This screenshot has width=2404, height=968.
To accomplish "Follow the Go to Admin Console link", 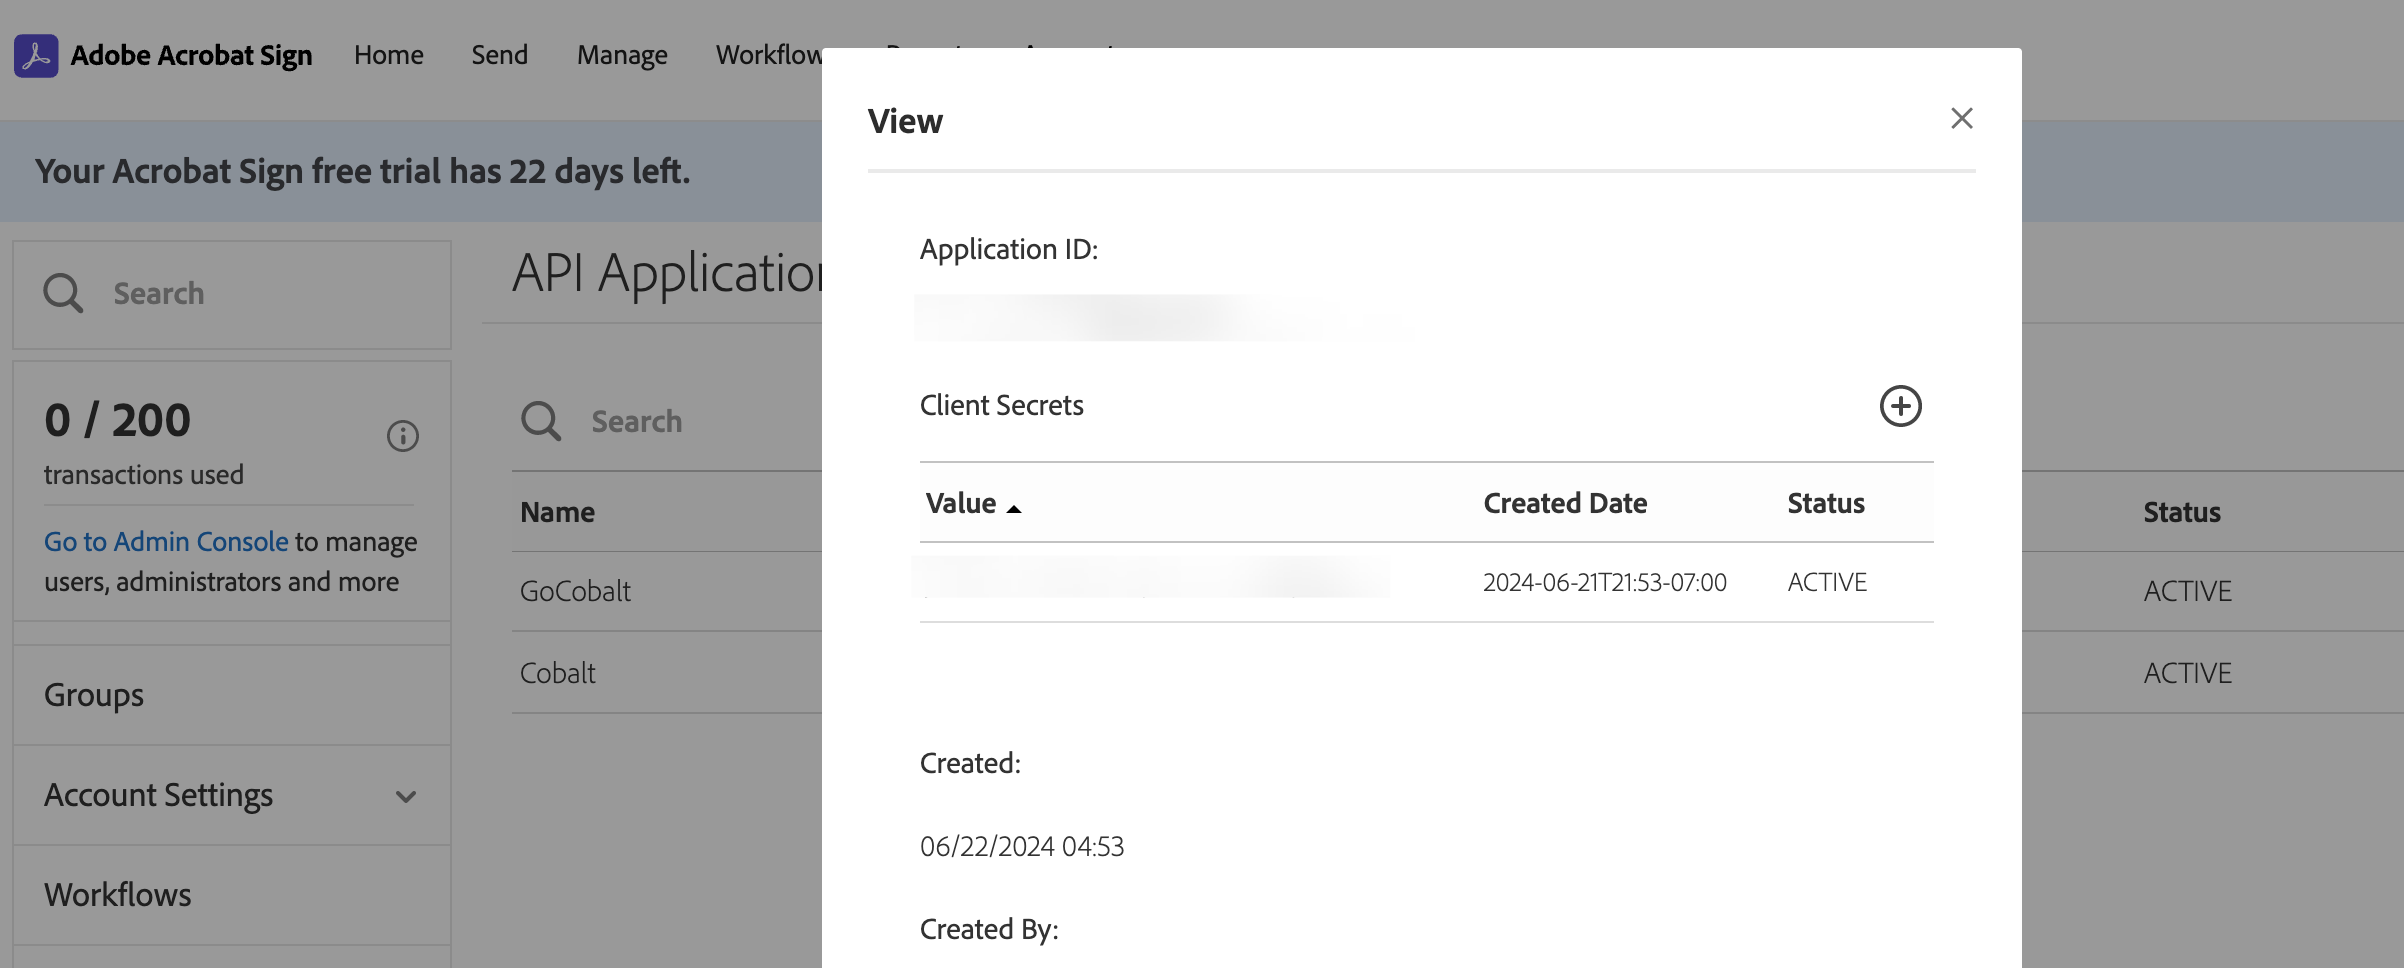I will (x=166, y=541).
